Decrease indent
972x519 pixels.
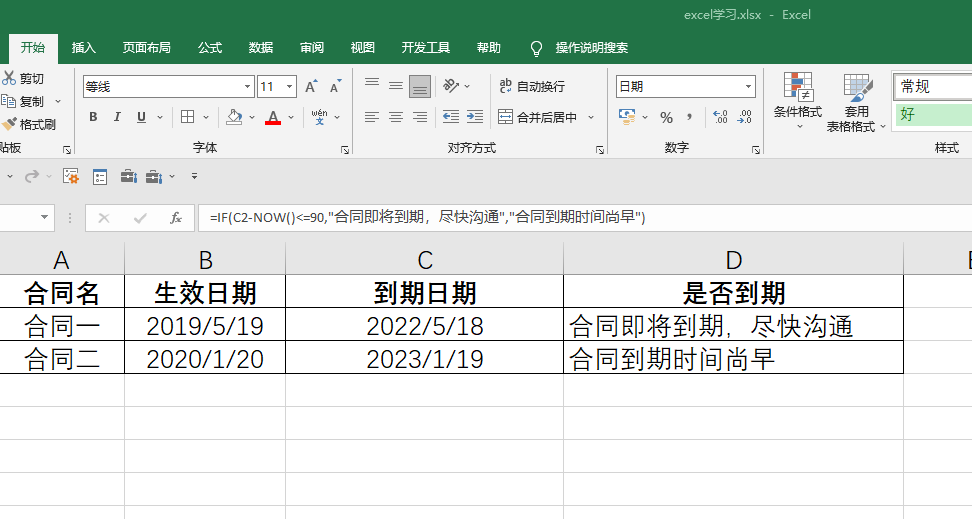pyautogui.click(x=451, y=117)
